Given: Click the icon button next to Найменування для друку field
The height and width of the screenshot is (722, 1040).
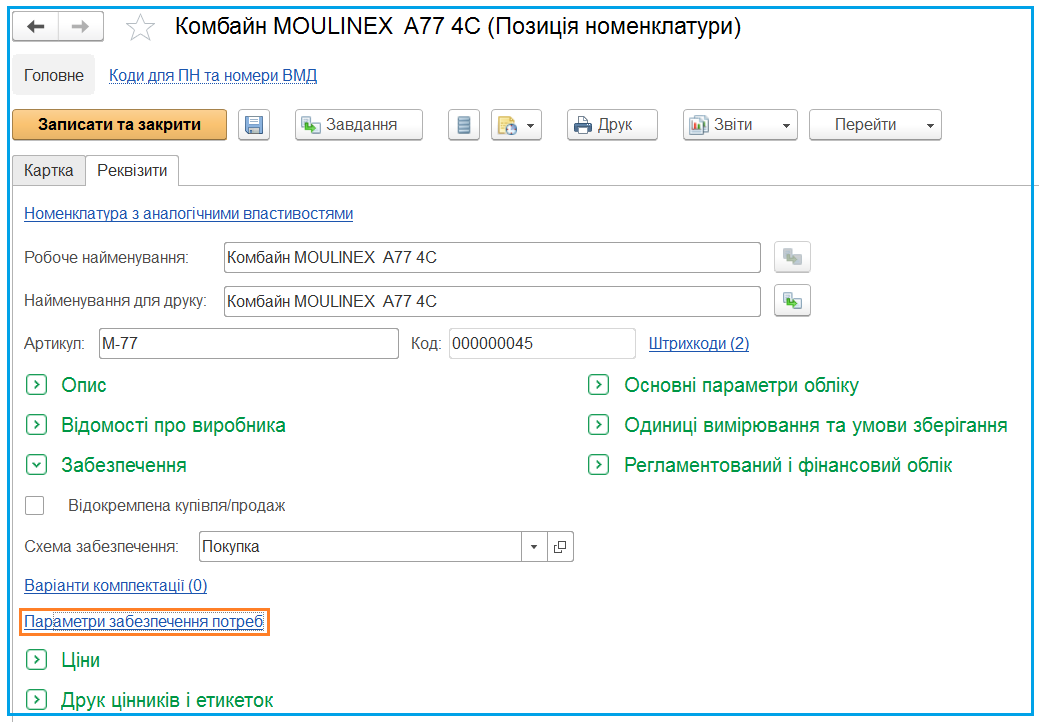Looking at the screenshot, I should pyautogui.click(x=792, y=301).
